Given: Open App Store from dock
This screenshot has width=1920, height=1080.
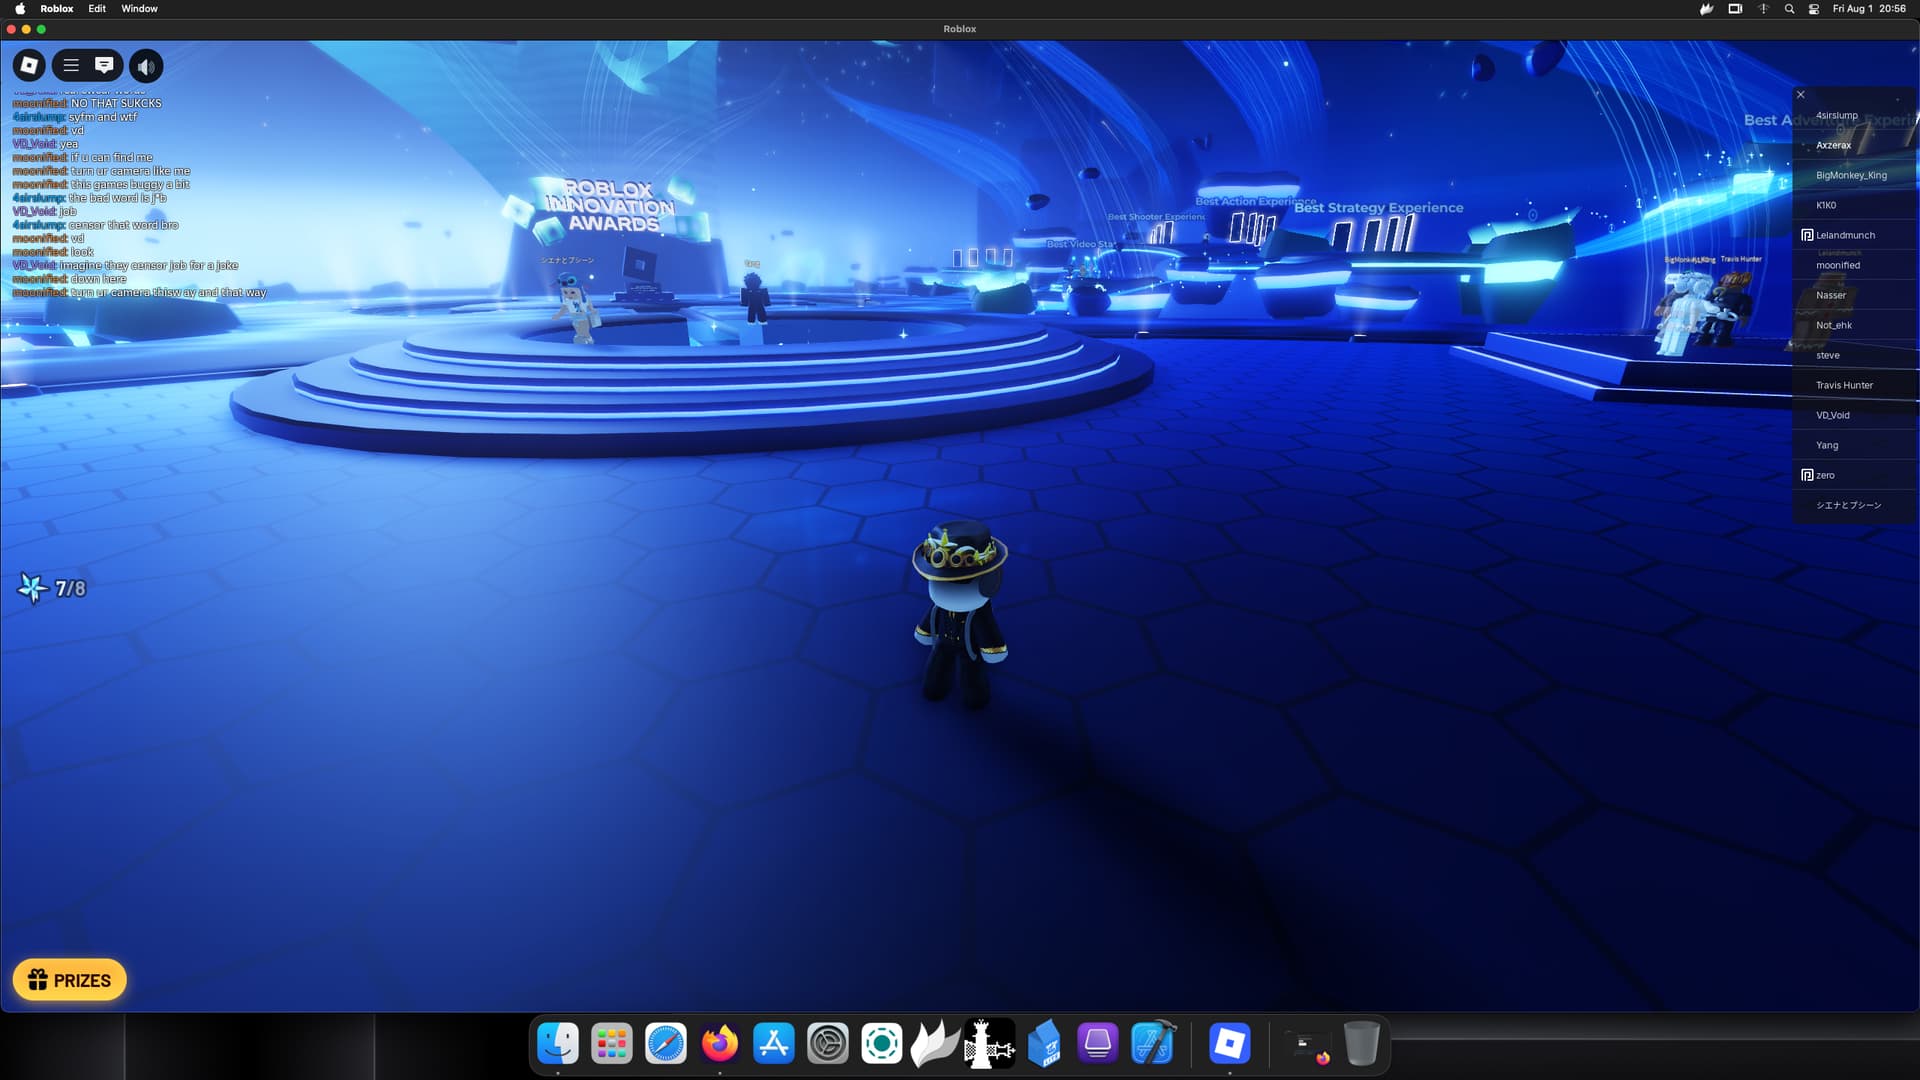Looking at the screenshot, I should 774,1044.
